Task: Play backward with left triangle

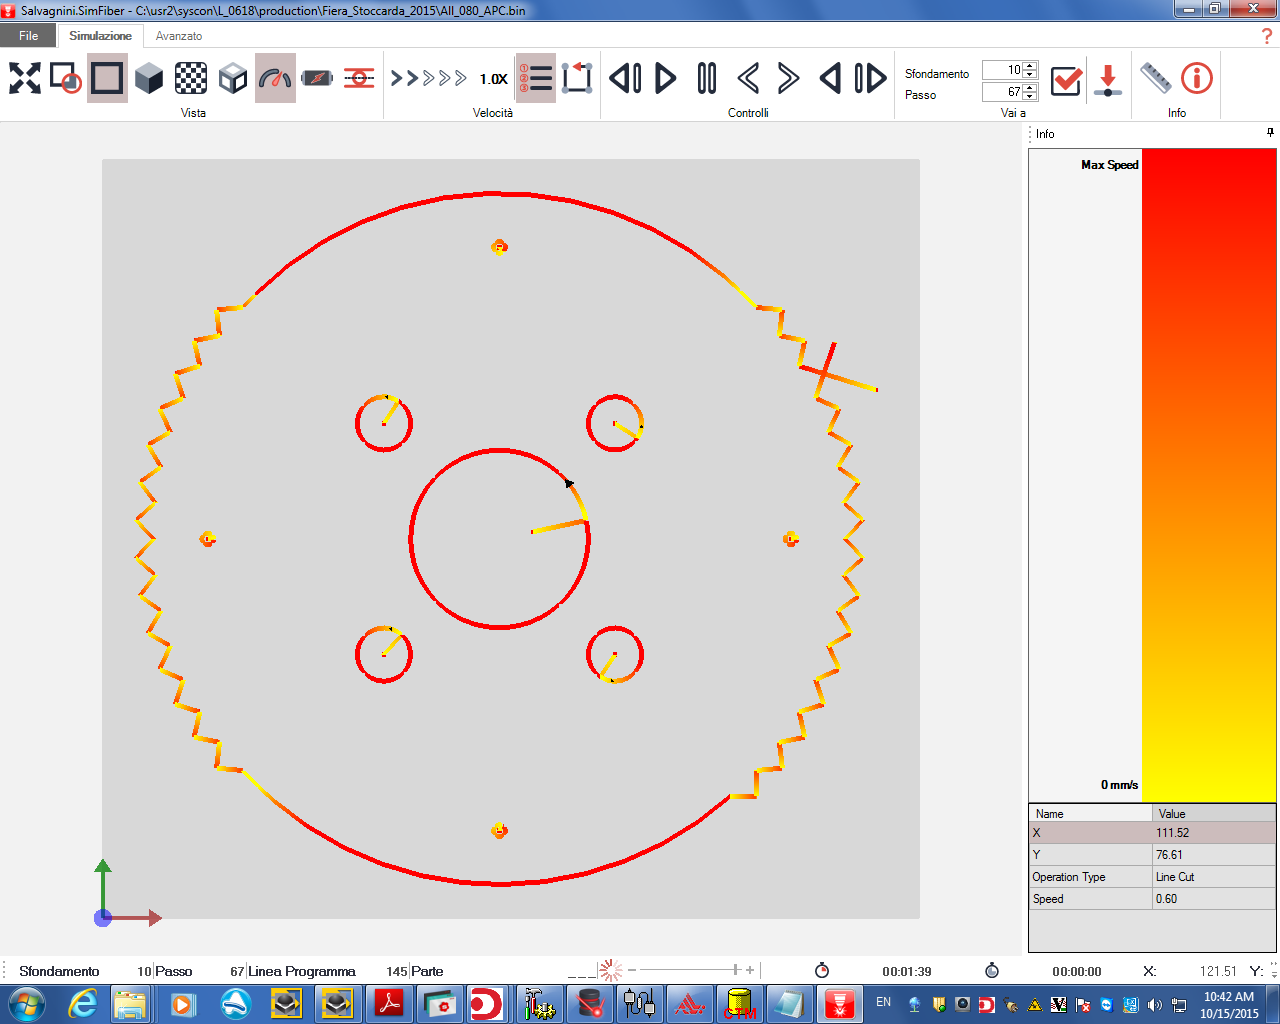Action: [x=830, y=78]
